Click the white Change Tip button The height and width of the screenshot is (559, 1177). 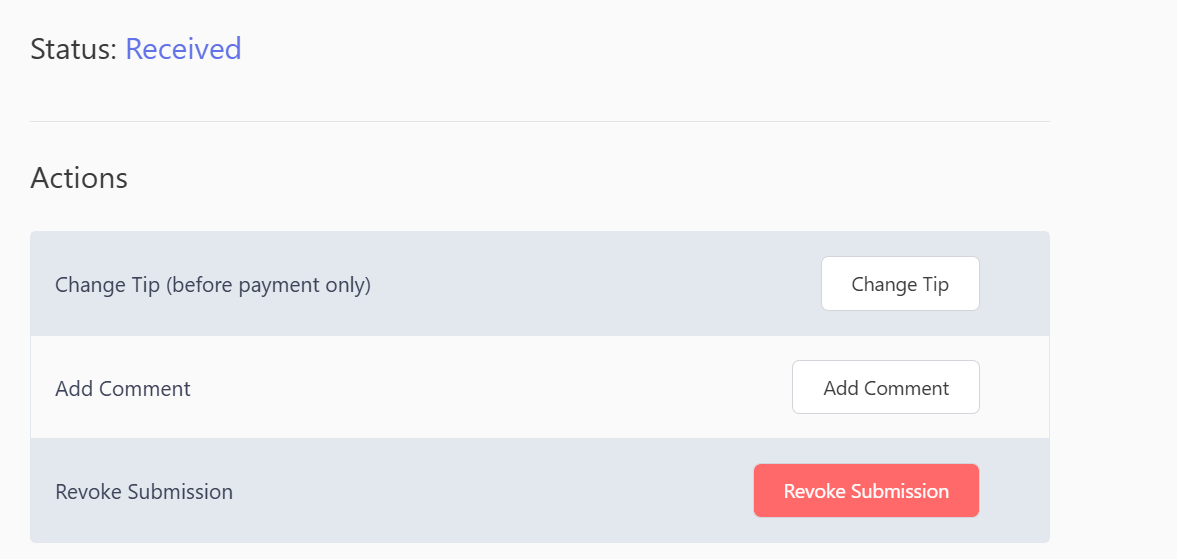click(x=900, y=284)
